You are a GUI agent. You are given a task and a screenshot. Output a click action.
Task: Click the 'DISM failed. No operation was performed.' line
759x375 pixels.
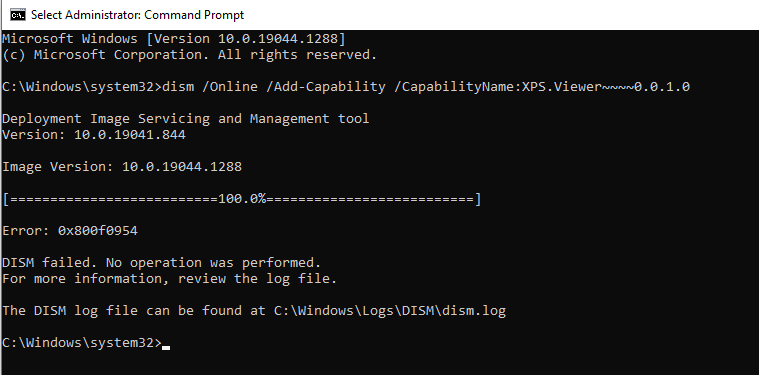162,263
